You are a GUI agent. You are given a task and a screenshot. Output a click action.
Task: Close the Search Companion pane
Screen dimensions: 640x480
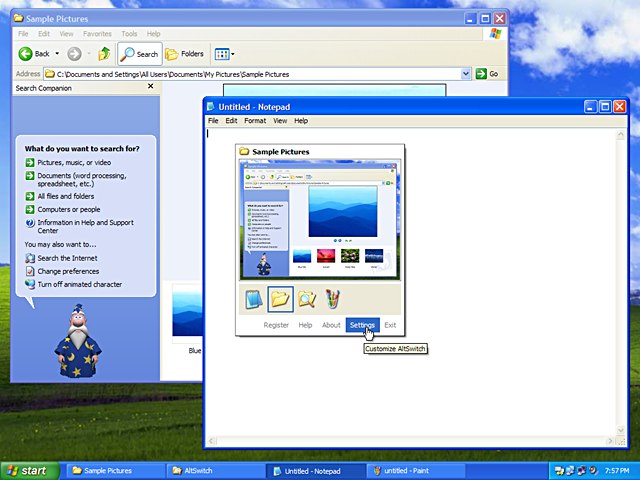coord(151,86)
